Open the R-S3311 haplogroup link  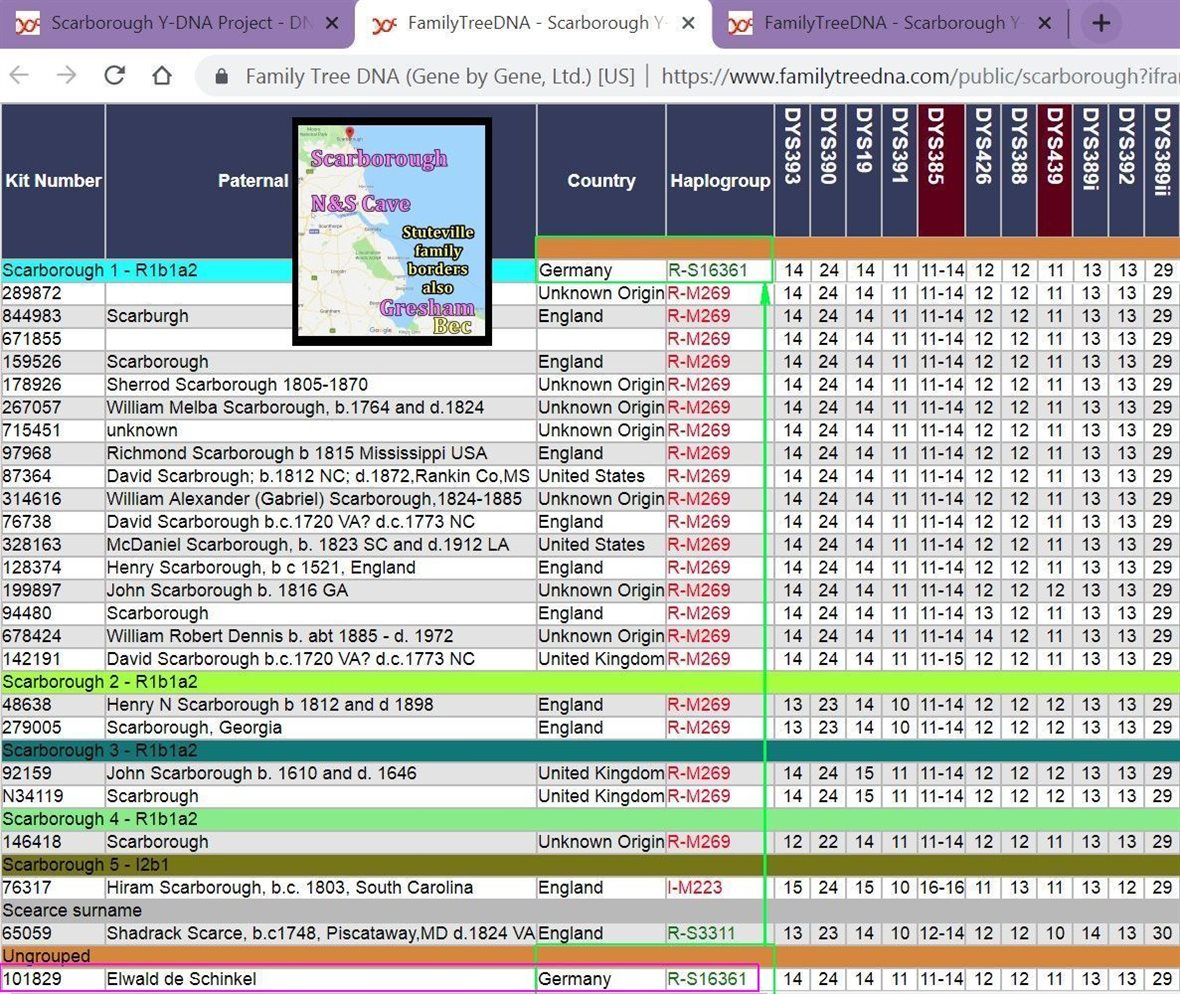(x=701, y=933)
